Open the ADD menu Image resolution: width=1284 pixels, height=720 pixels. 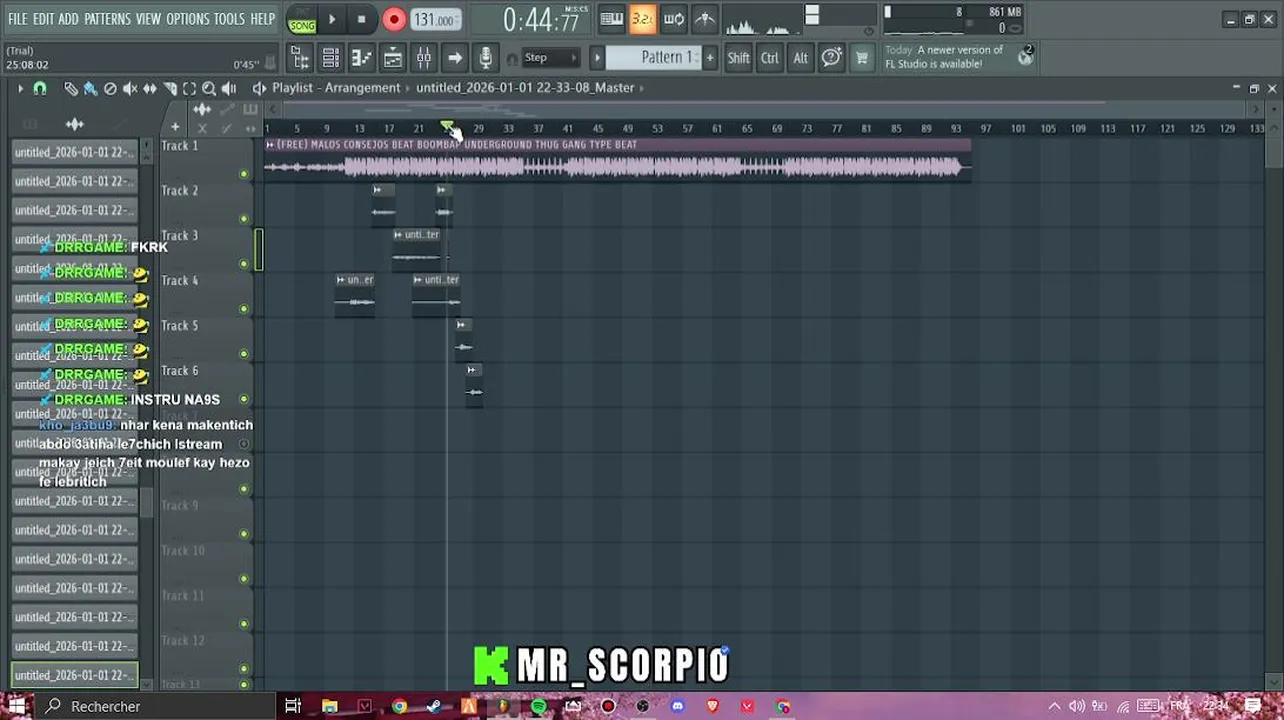[x=68, y=19]
